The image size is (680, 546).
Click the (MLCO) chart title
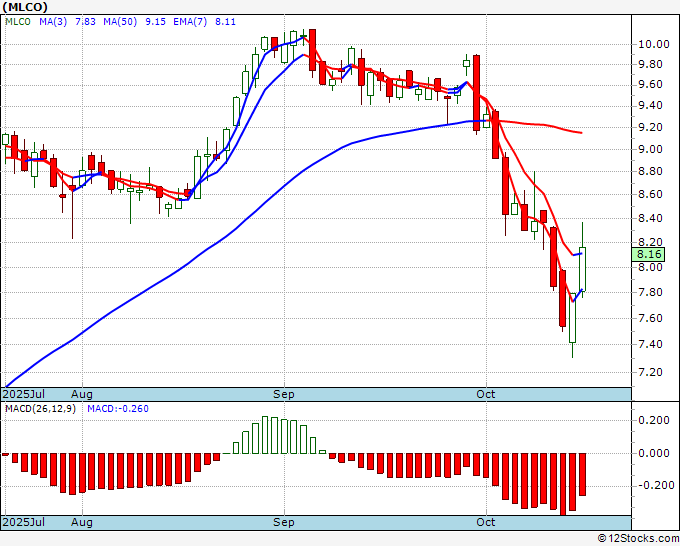pyautogui.click(x=25, y=7)
